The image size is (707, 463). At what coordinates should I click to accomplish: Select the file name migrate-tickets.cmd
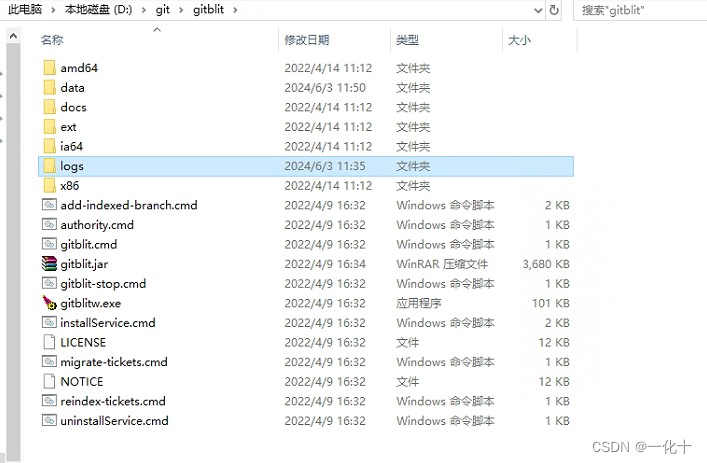pyautogui.click(x=114, y=362)
